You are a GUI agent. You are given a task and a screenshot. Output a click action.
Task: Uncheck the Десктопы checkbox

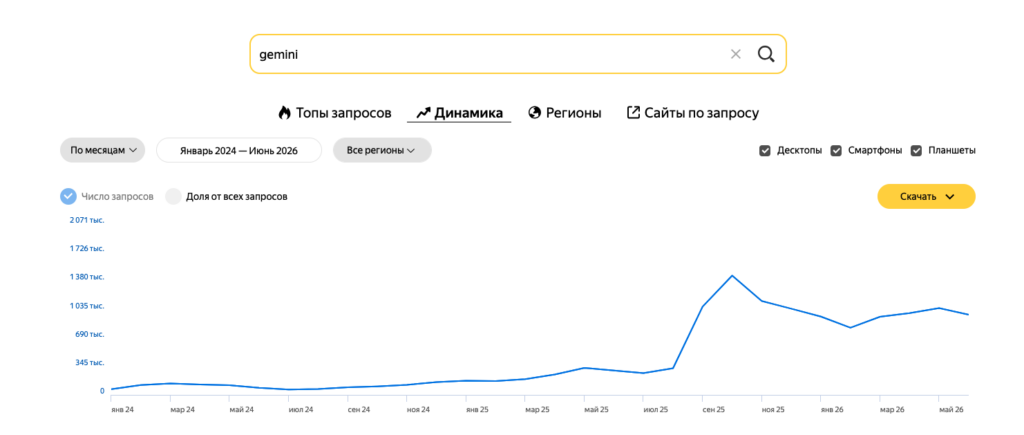(x=765, y=151)
